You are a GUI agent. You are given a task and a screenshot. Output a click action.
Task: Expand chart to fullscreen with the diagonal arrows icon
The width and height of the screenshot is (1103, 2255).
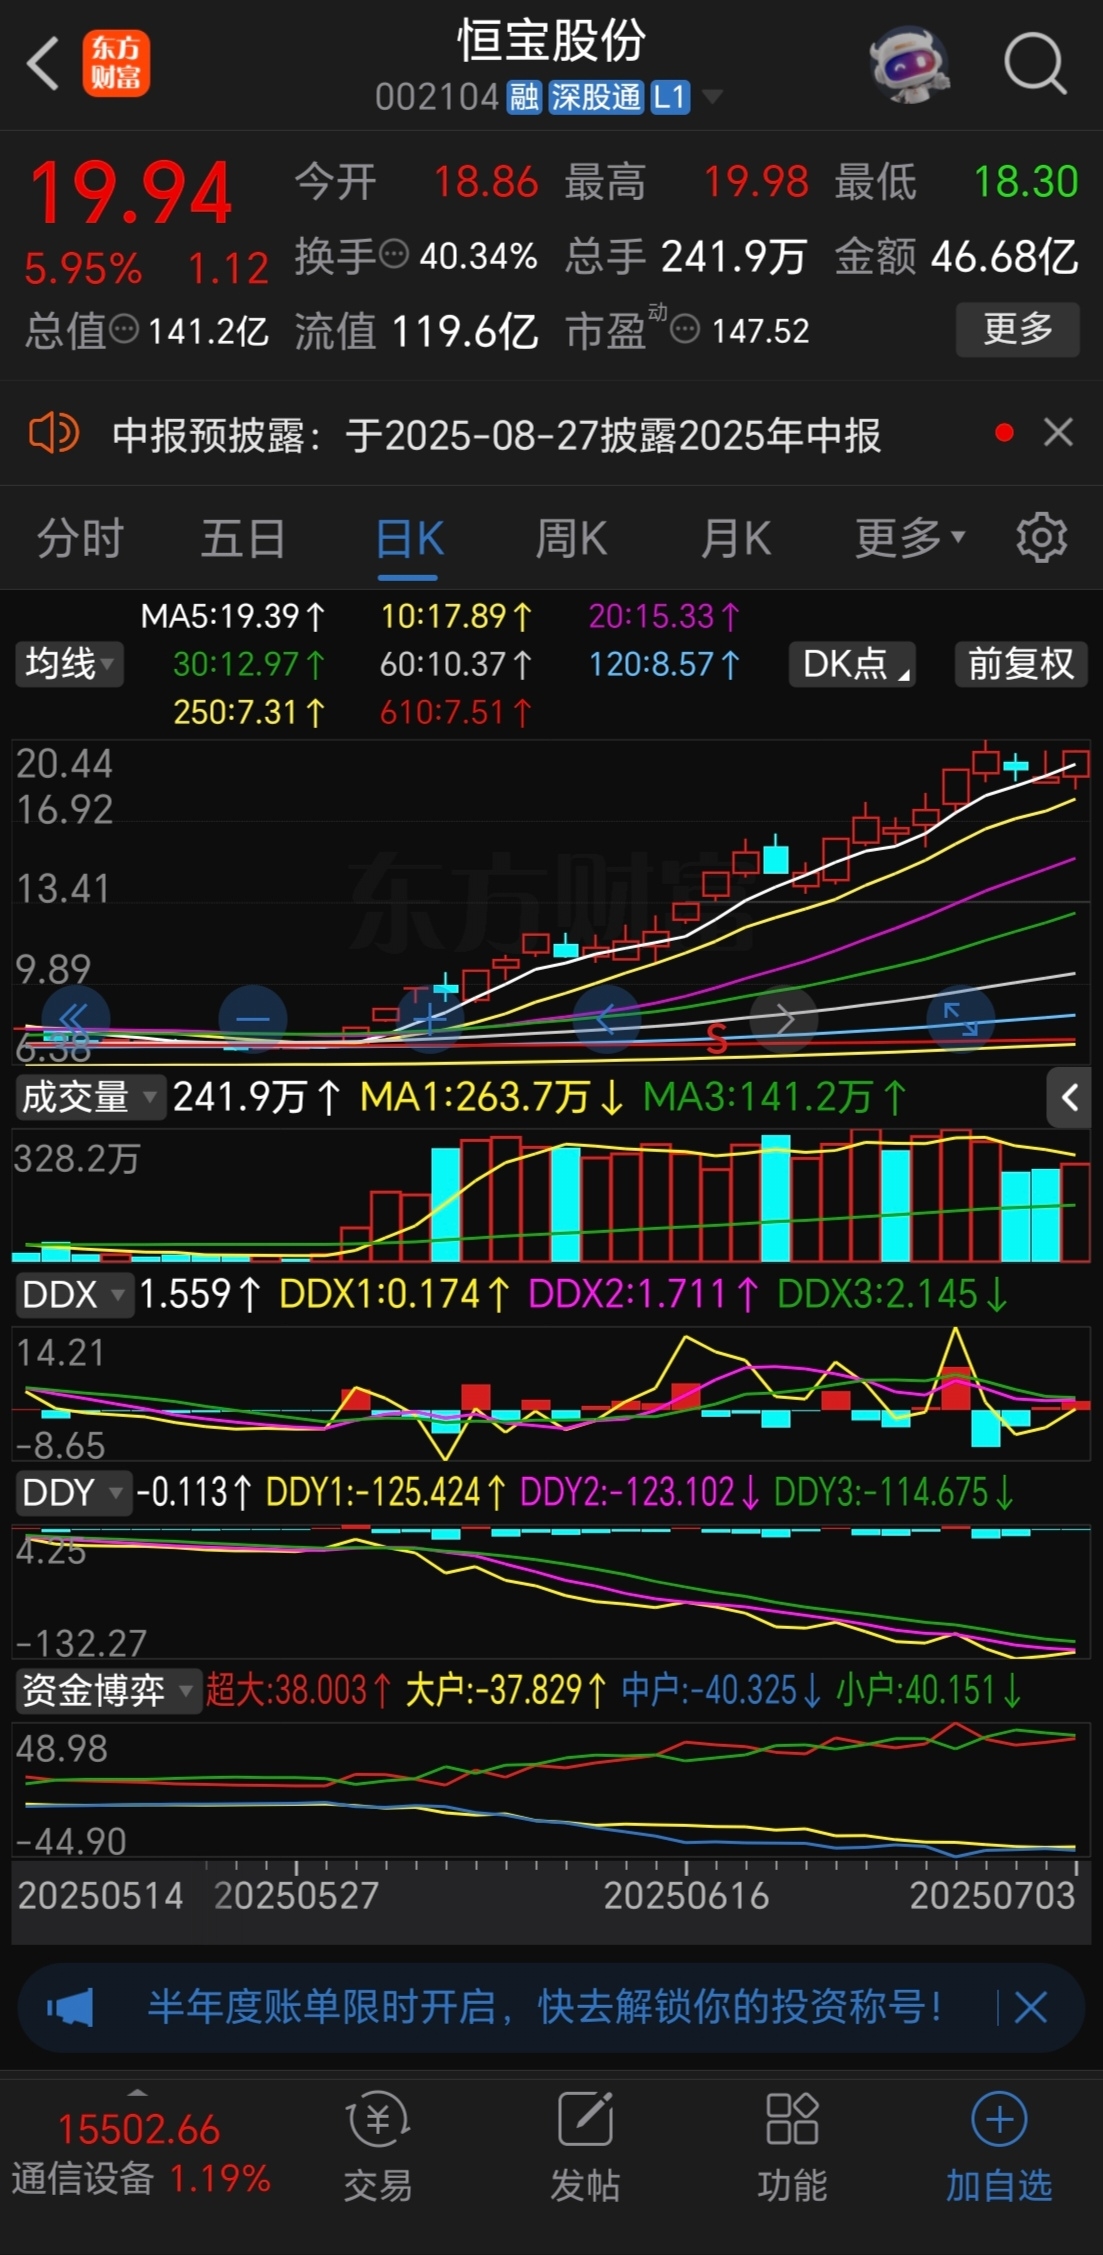961,1019
